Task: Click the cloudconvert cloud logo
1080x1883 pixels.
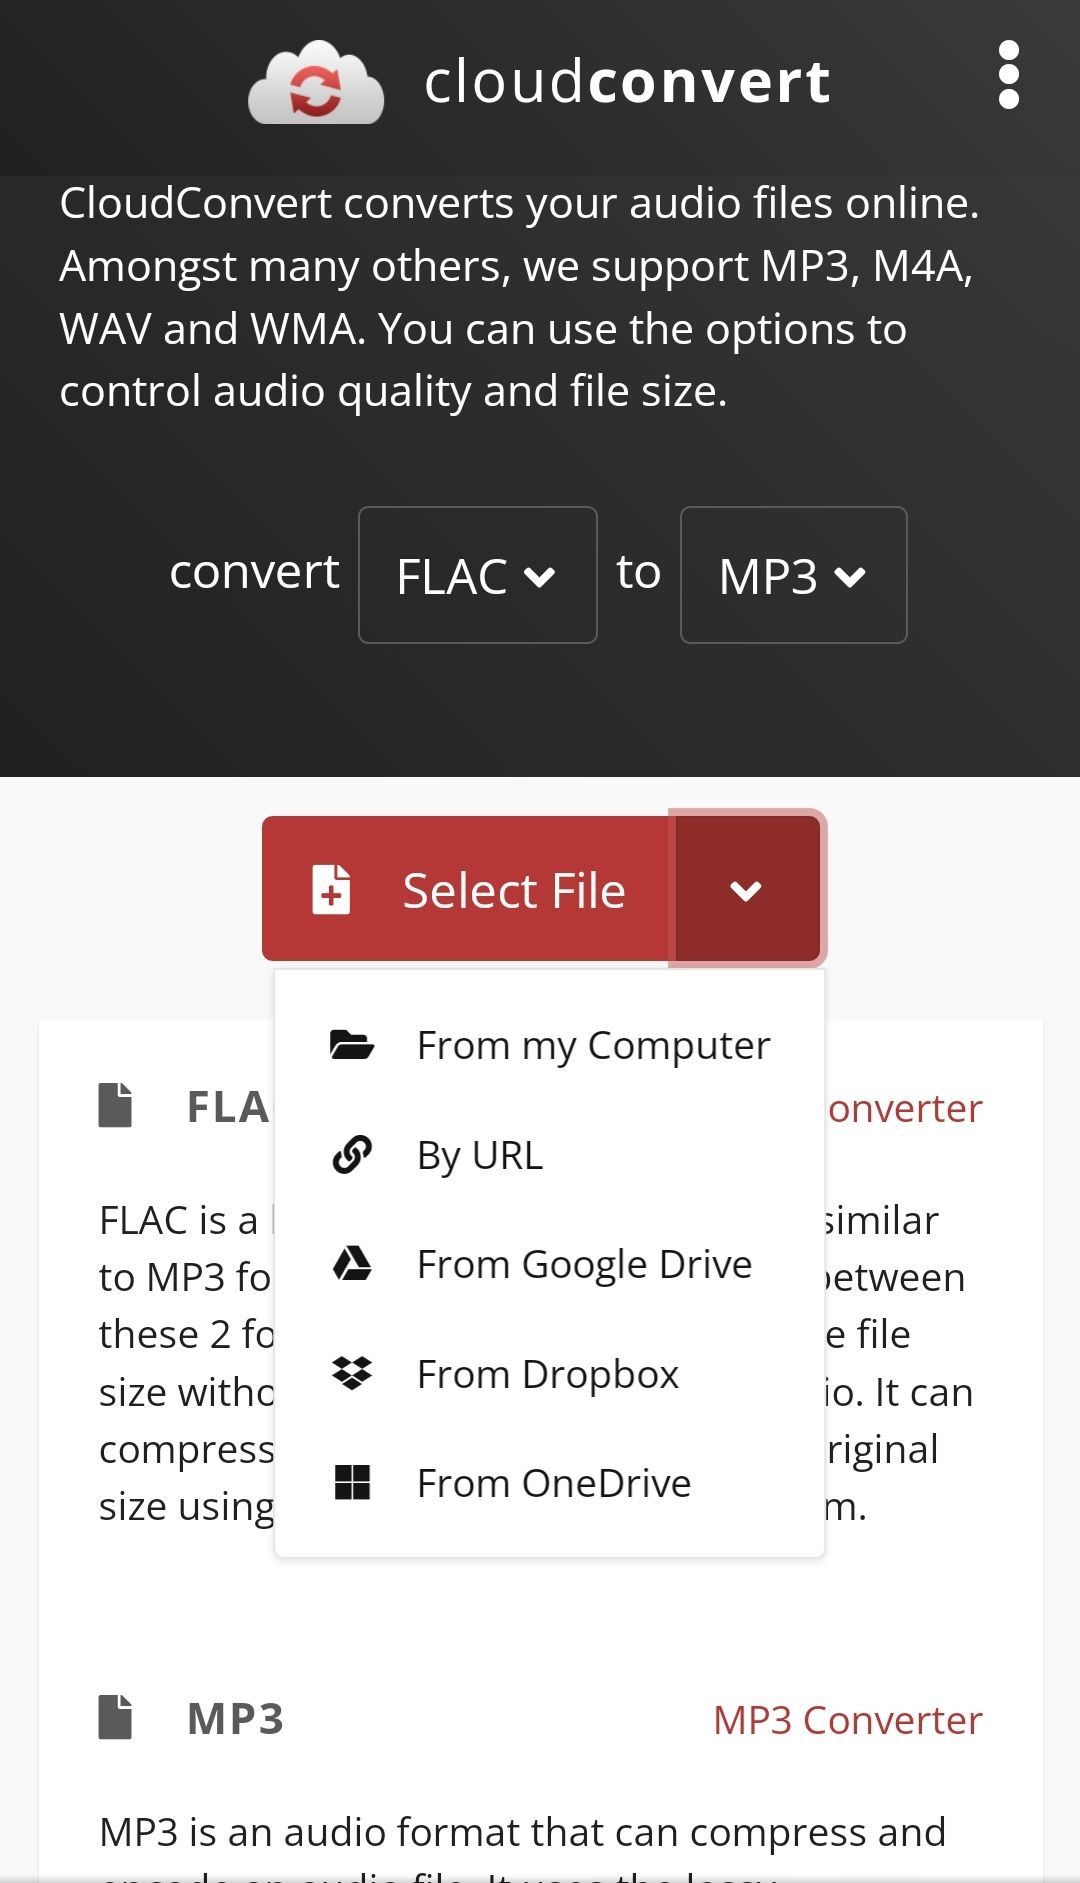Action: [316, 81]
